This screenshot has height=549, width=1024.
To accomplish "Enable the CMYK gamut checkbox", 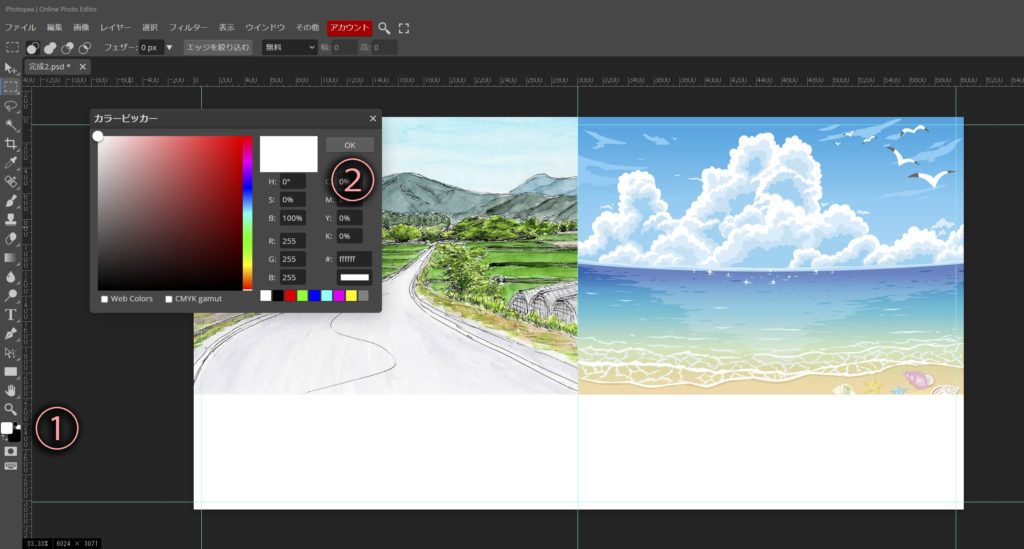I will pos(169,299).
